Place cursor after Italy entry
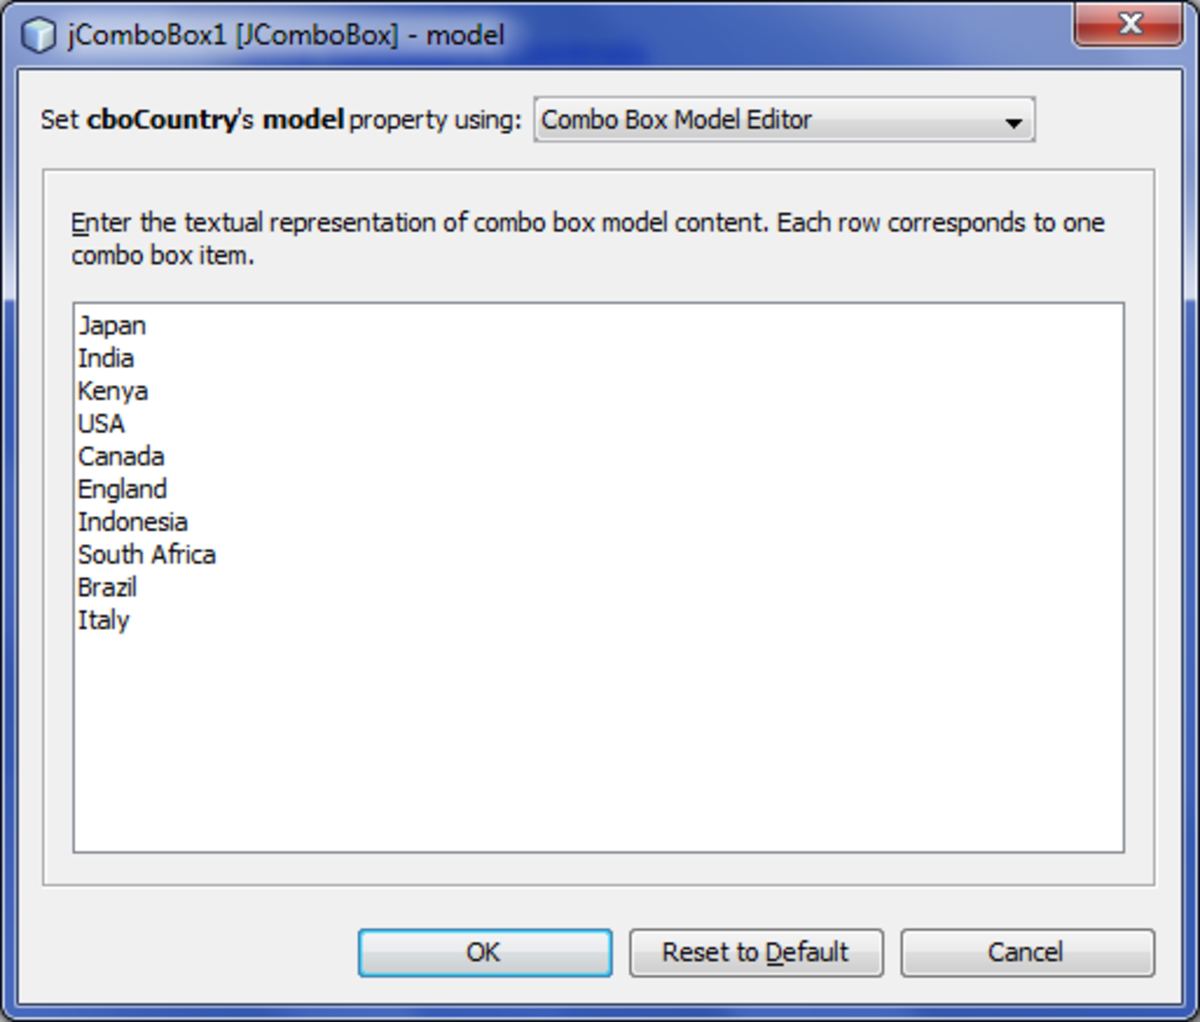The width and height of the screenshot is (1200, 1022). 131,620
